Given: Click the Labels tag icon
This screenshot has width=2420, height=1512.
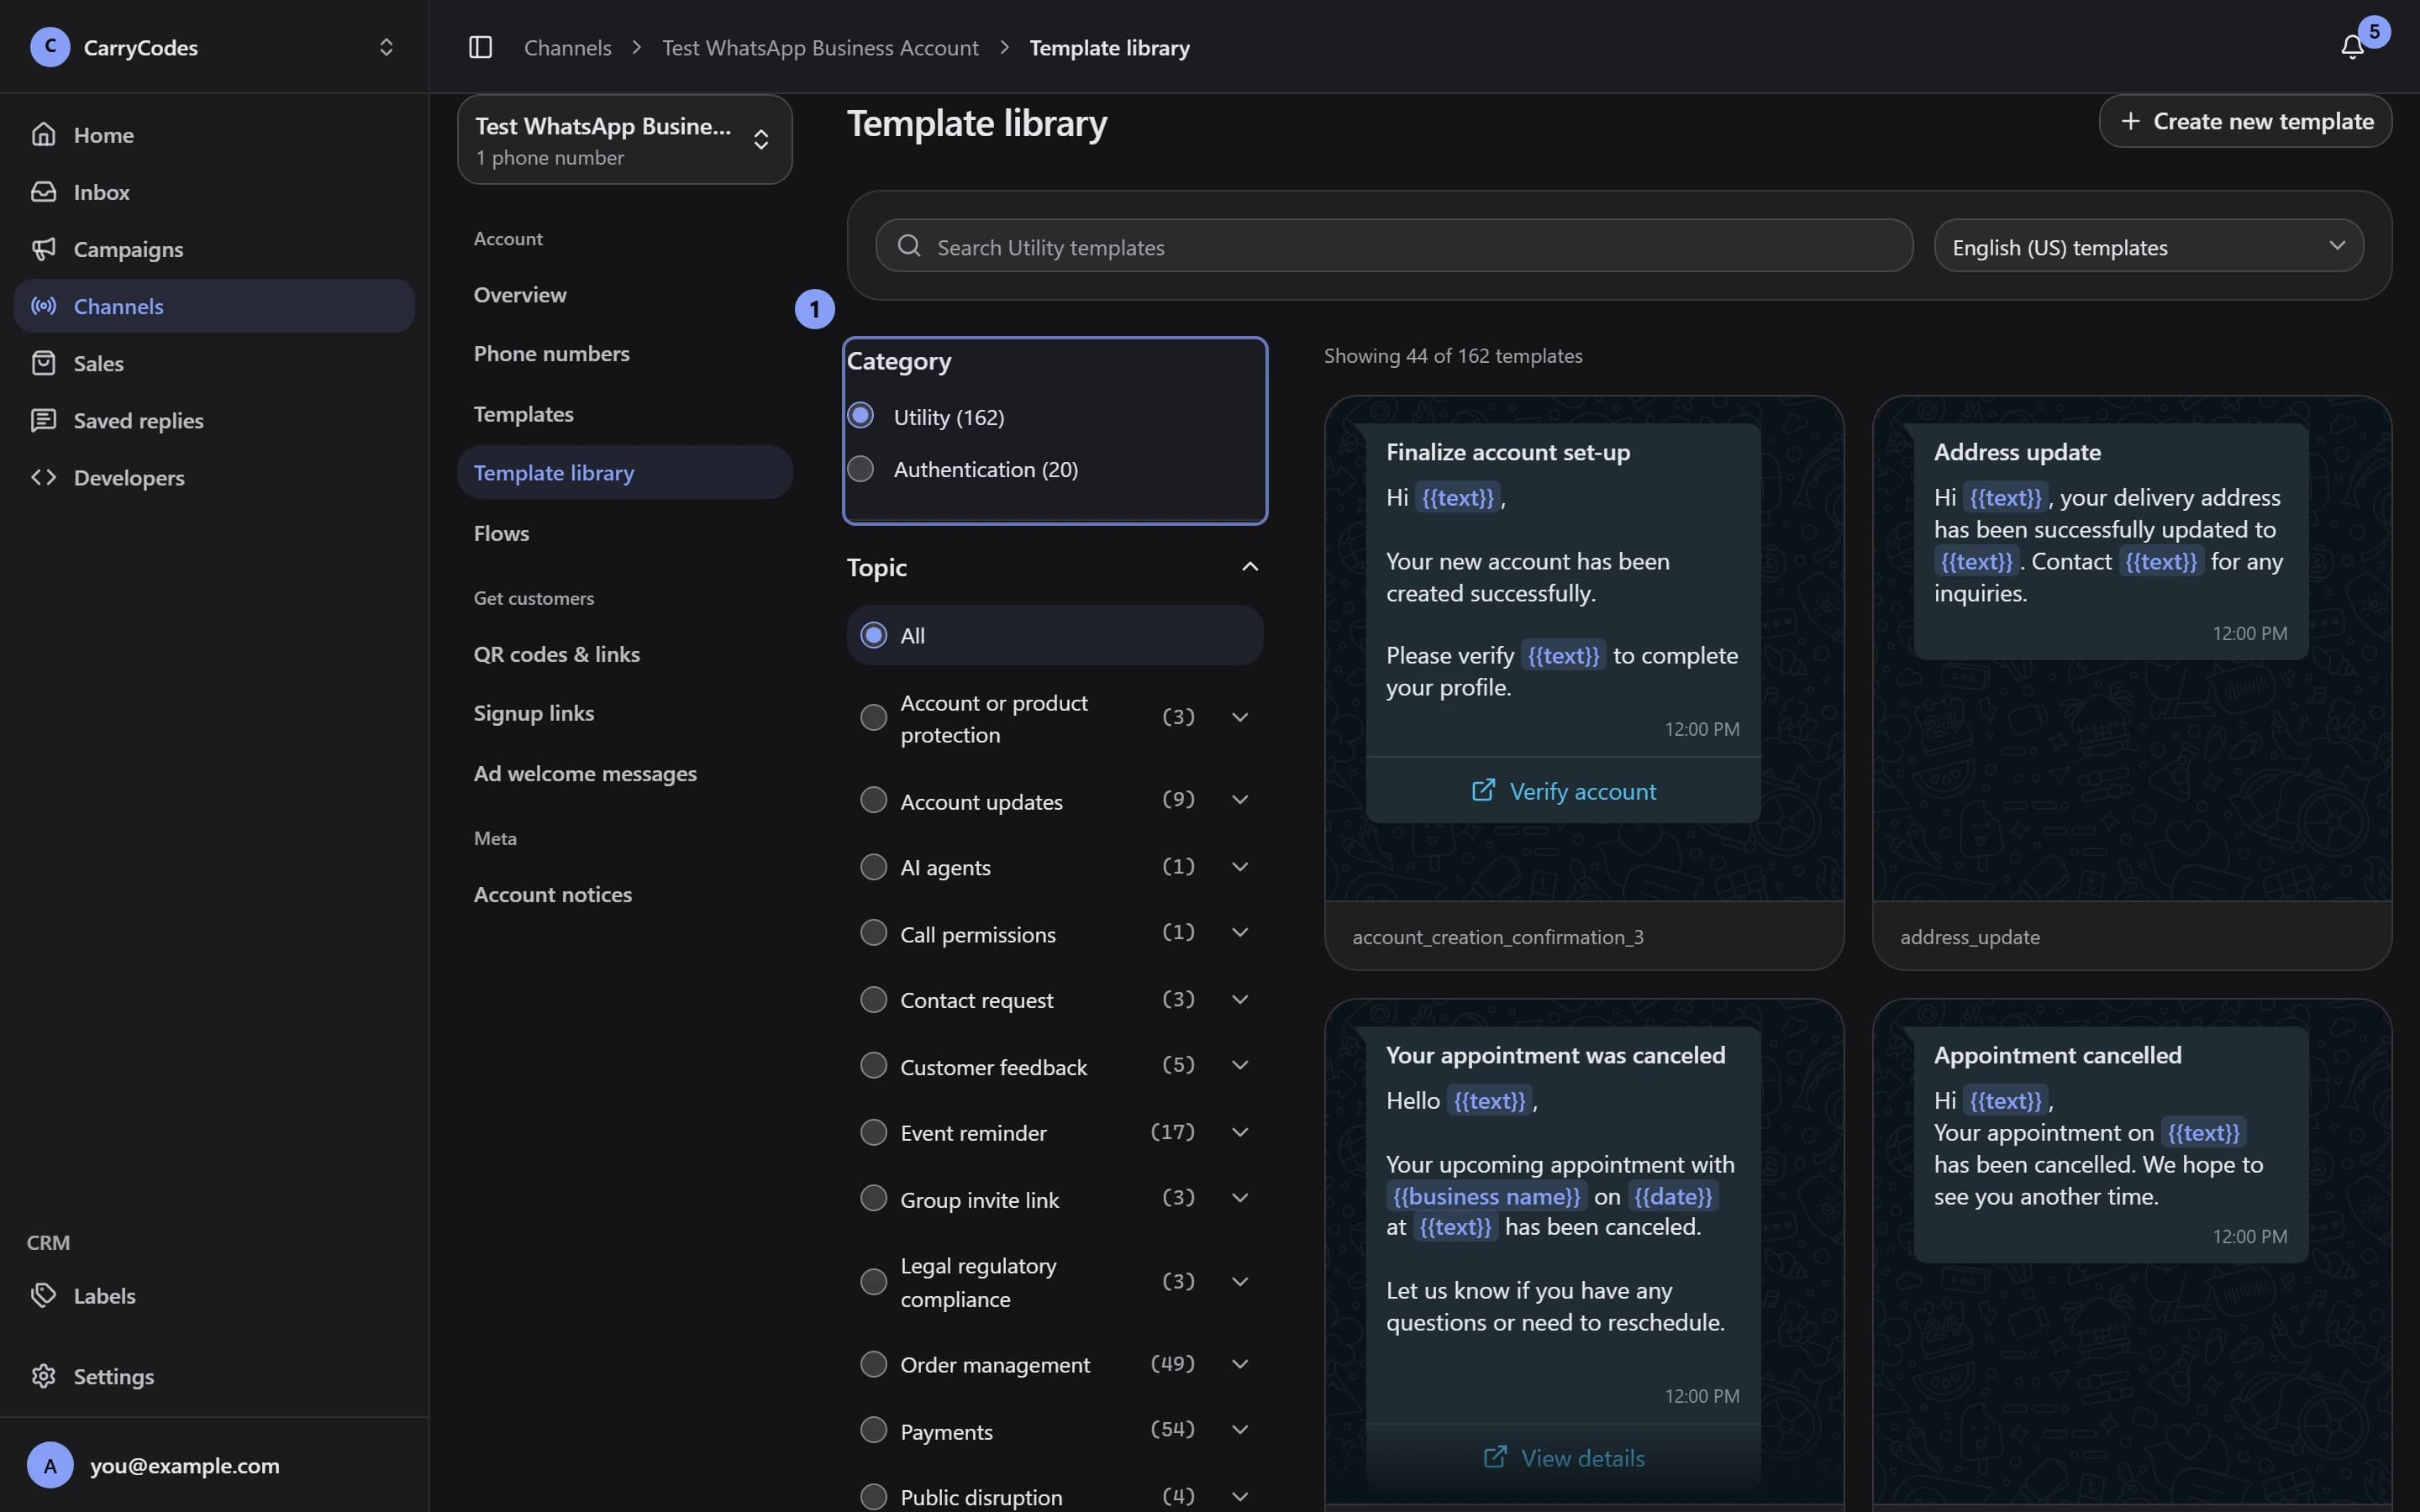Looking at the screenshot, I should tap(43, 1295).
